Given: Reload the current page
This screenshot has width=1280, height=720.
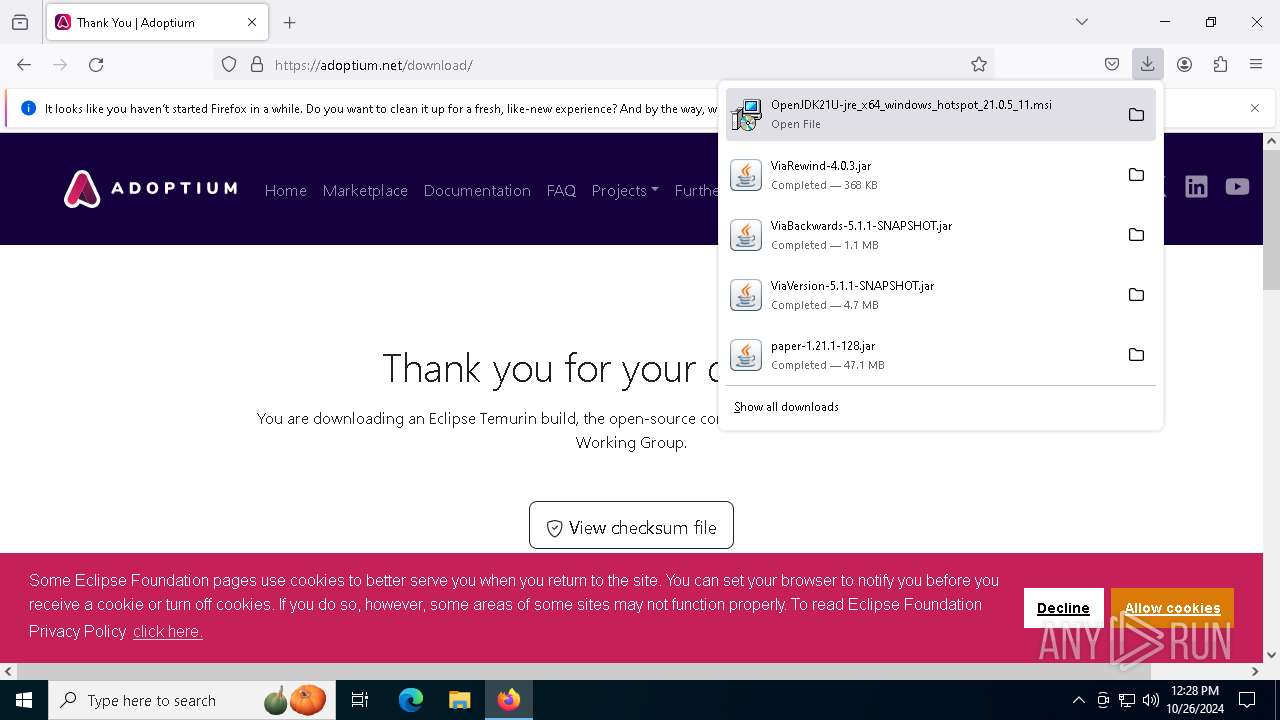Looking at the screenshot, I should pyautogui.click(x=96, y=65).
